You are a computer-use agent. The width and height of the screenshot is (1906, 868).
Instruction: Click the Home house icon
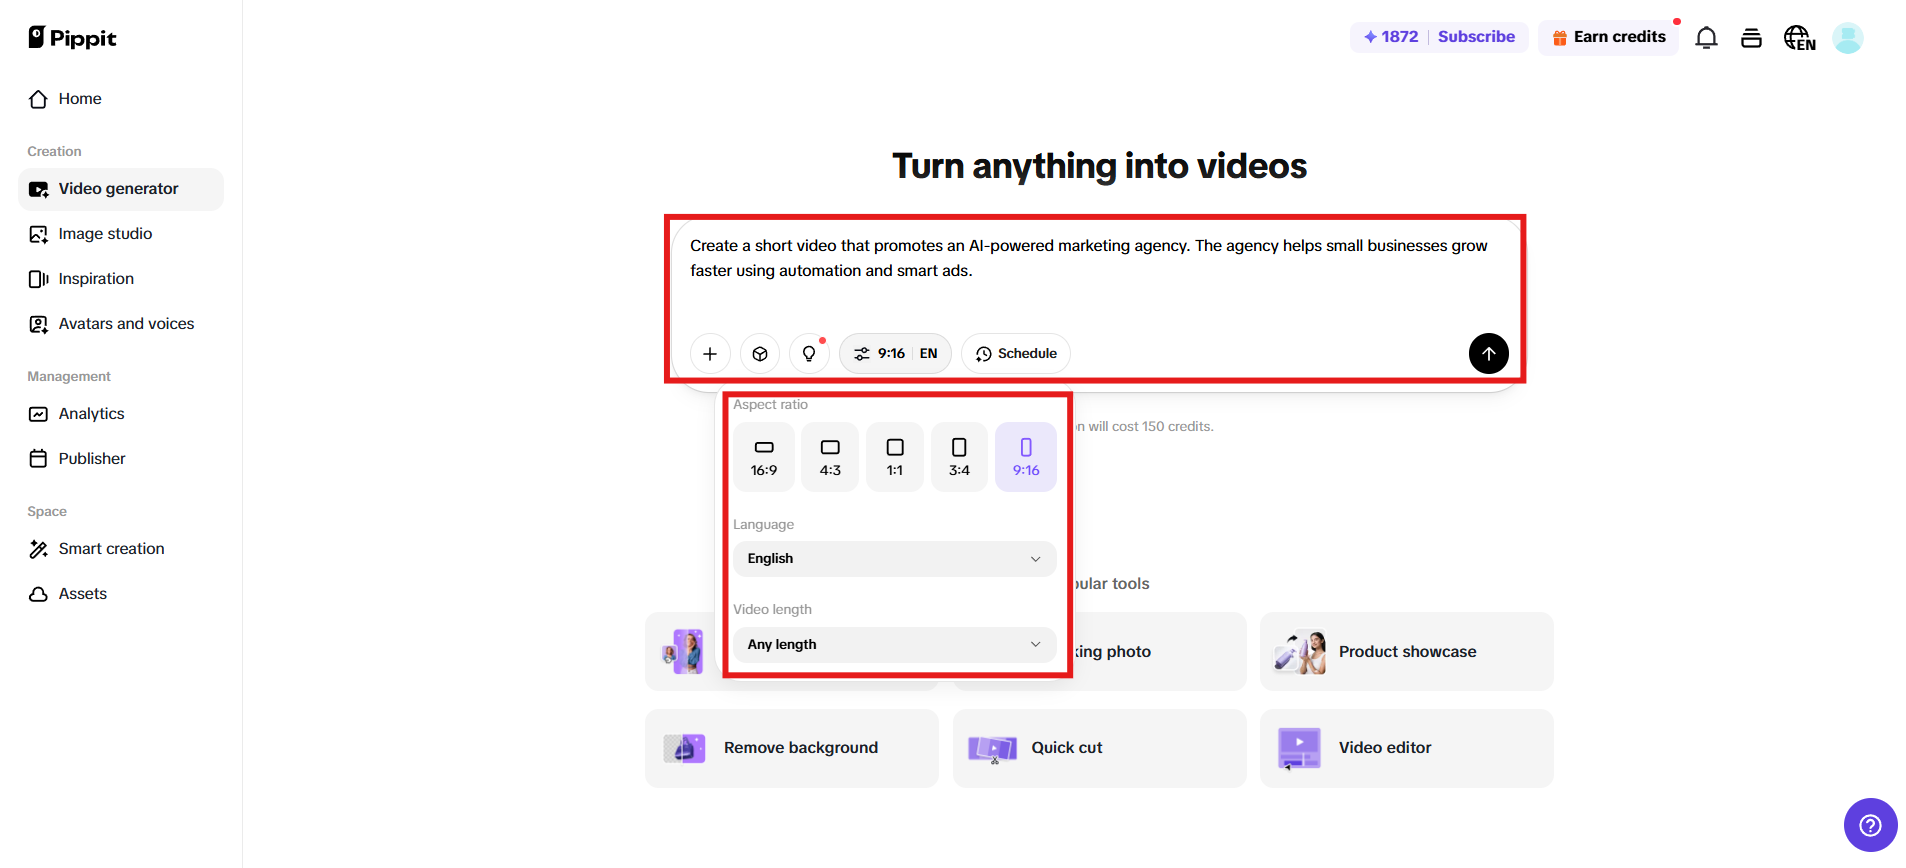(38, 99)
